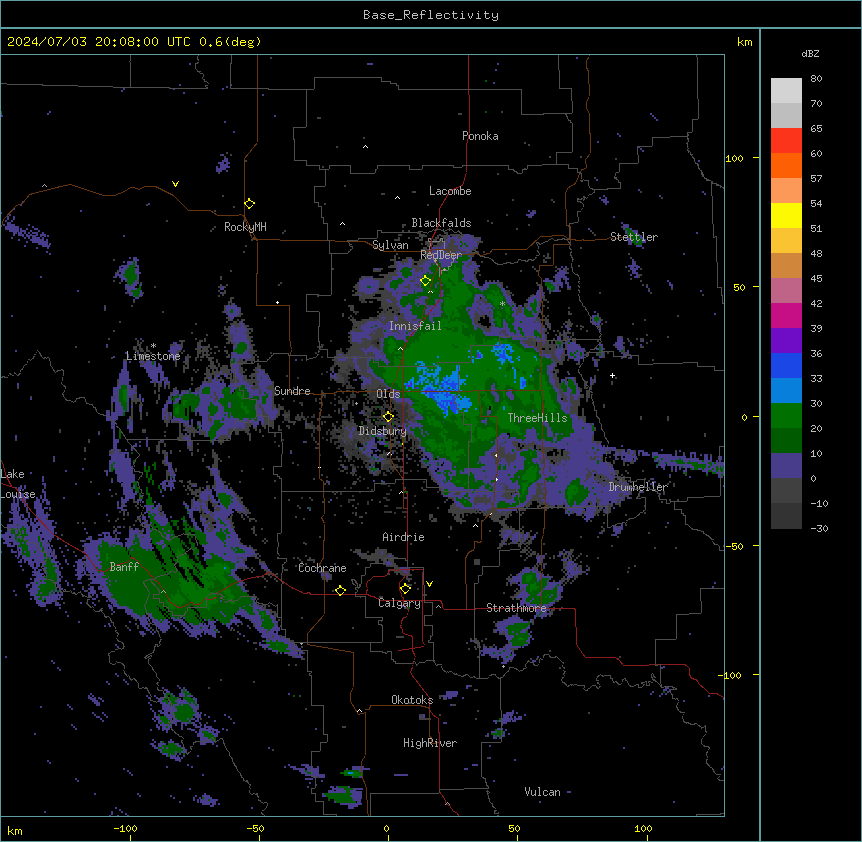Click the Sundre city label
This screenshot has width=862, height=842.
(292, 391)
